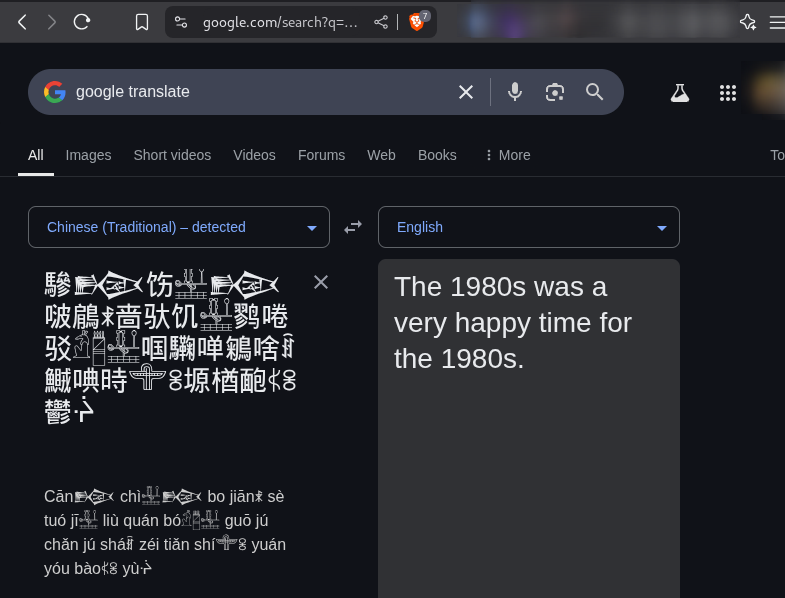Reload the current page
The image size is (785, 598).
click(82, 22)
